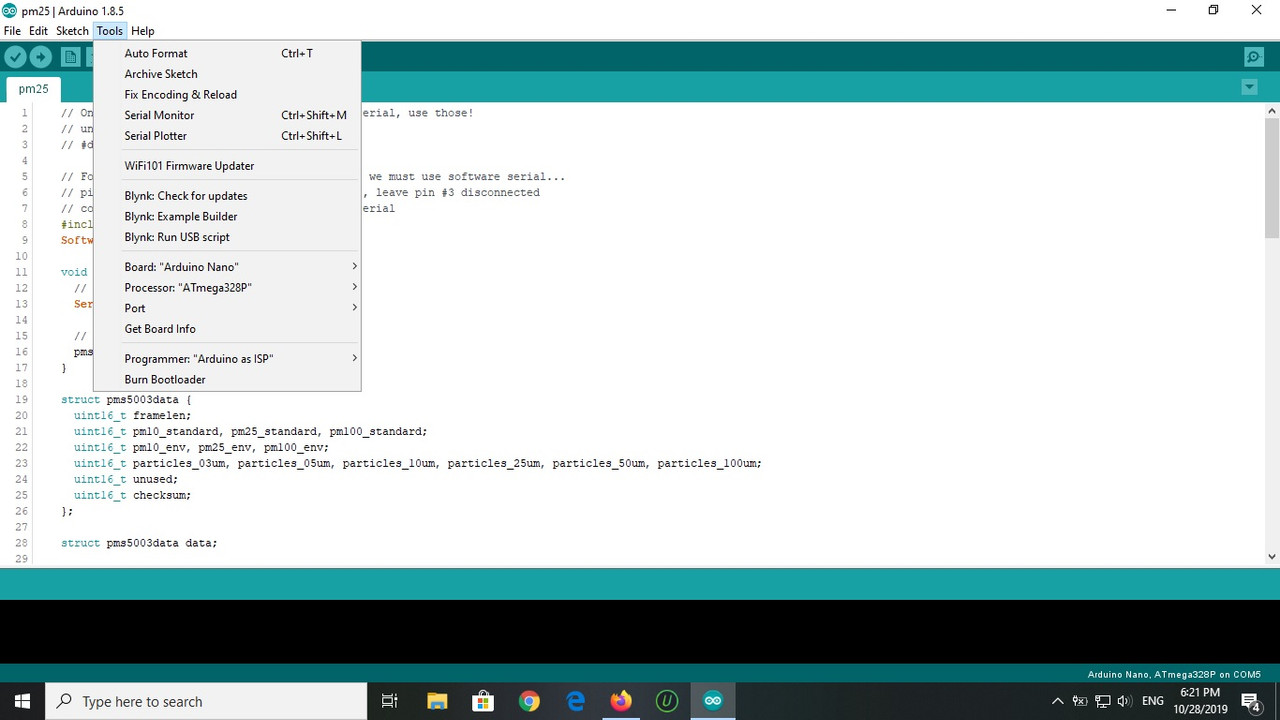
Task: Open the Help menu
Action: pyautogui.click(x=143, y=31)
